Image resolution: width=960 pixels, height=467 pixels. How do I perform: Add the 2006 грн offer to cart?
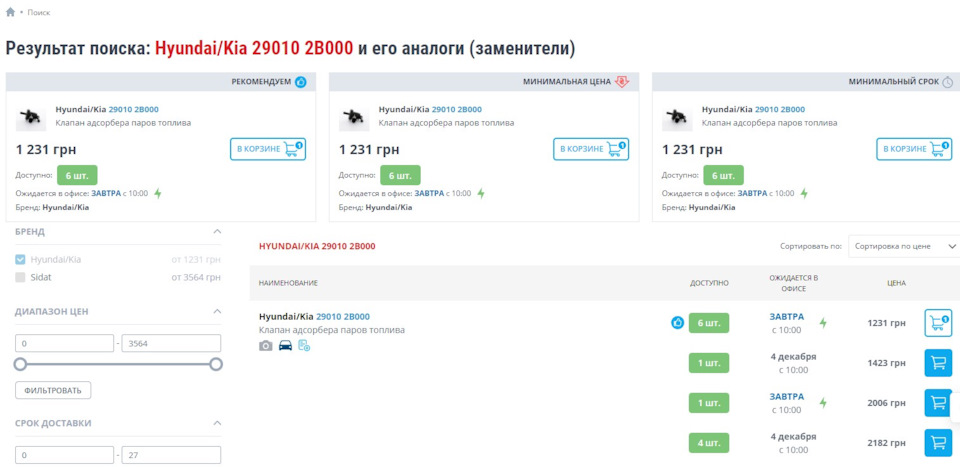(938, 403)
